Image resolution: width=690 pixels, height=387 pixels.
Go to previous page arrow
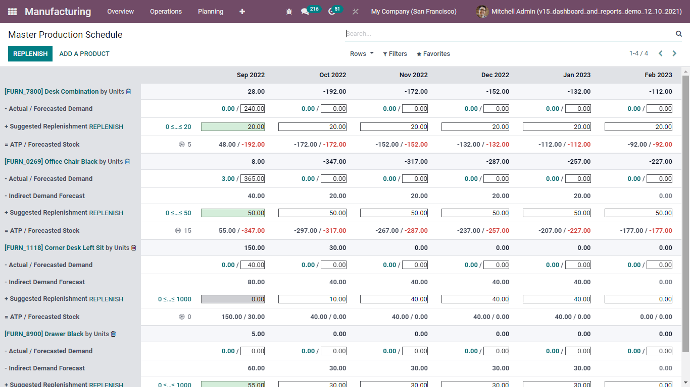661,53
